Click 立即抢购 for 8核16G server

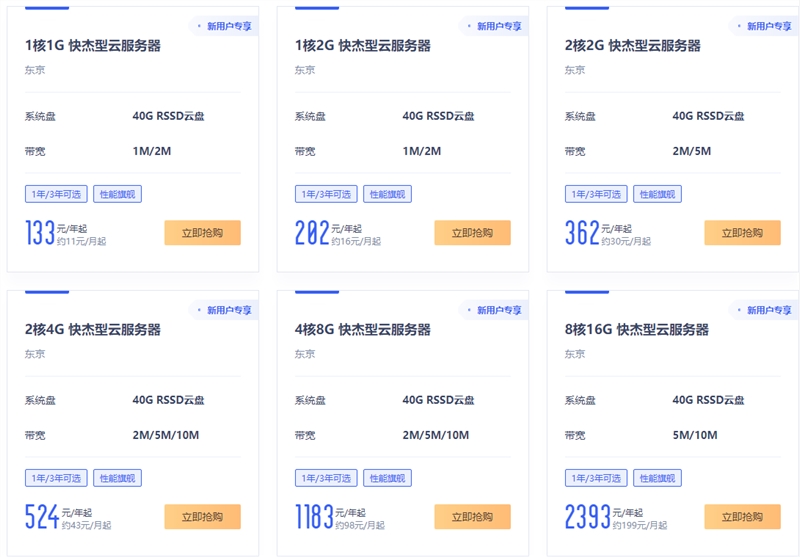(x=742, y=517)
